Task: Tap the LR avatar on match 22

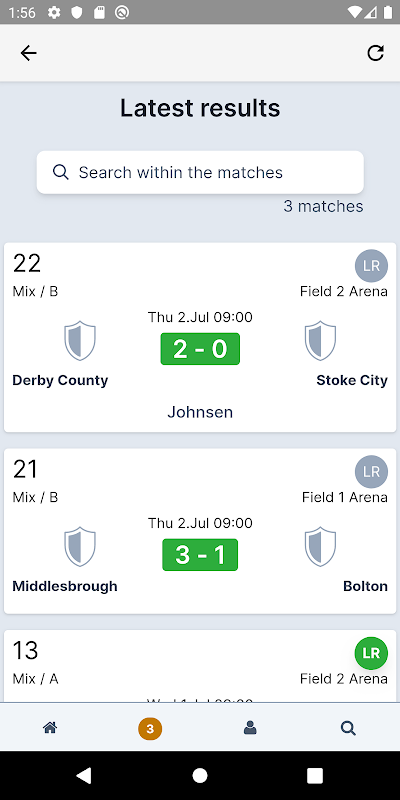Action: click(371, 266)
